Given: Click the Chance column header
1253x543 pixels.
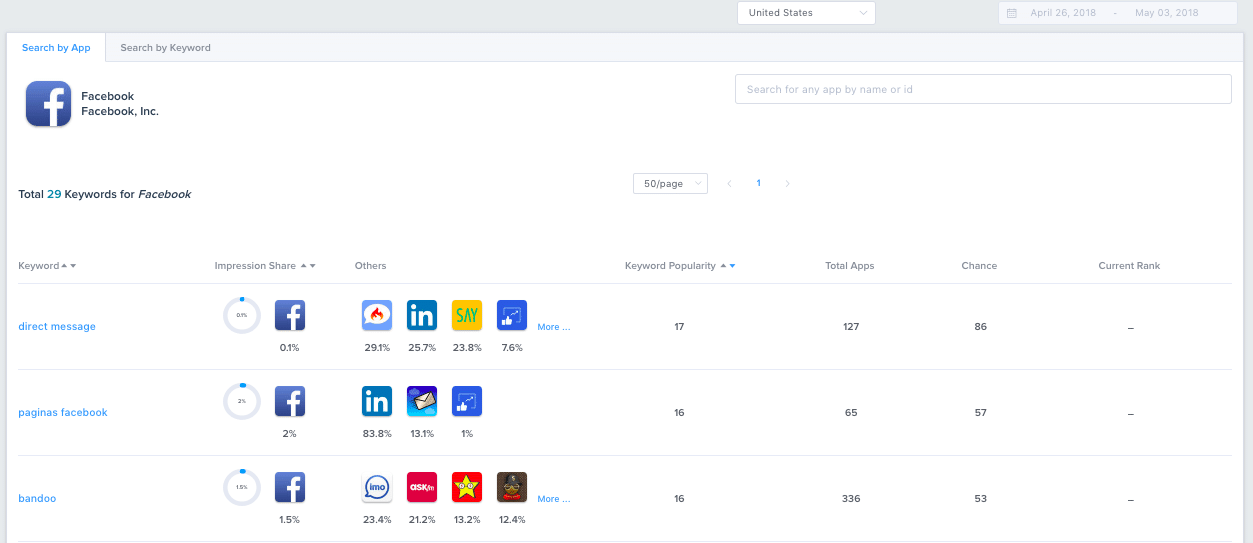Looking at the screenshot, I should pyautogui.click(x=979, y=266).
